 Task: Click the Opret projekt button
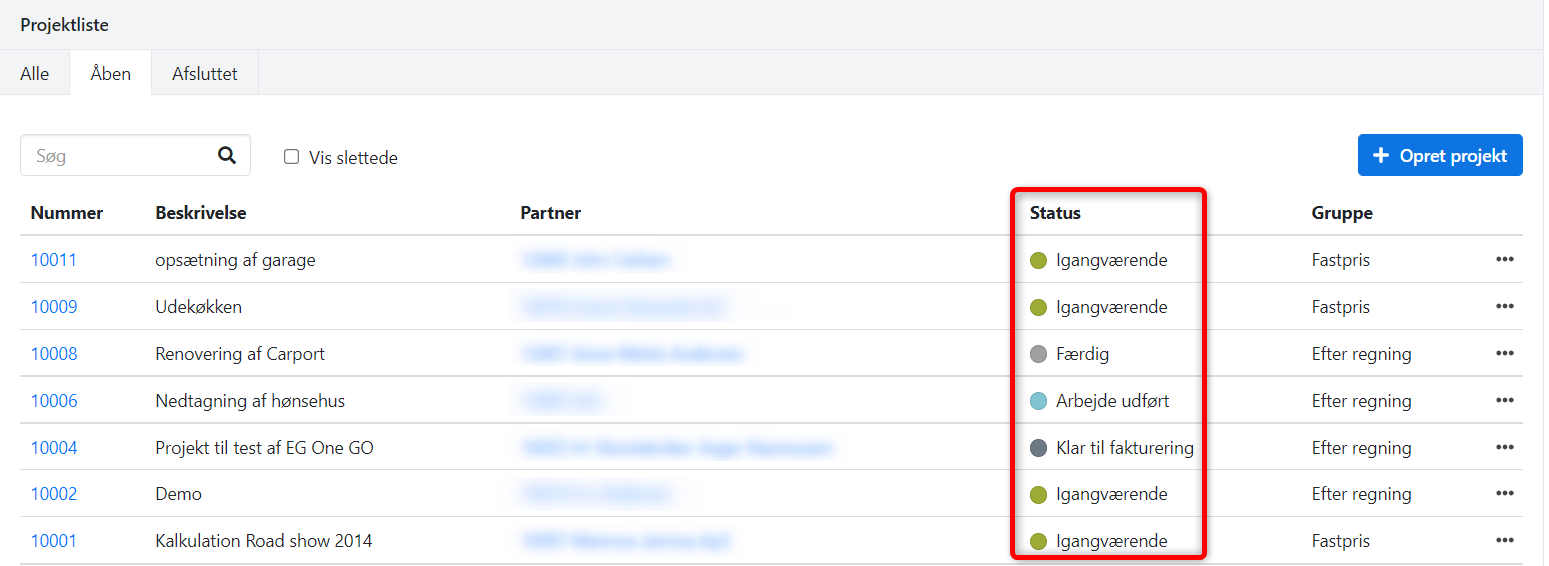click(x=1439, y=156)
